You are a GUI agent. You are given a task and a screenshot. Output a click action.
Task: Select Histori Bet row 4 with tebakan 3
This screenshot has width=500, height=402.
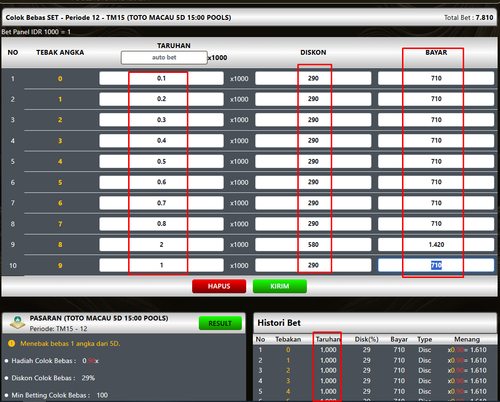pos(375,381)
